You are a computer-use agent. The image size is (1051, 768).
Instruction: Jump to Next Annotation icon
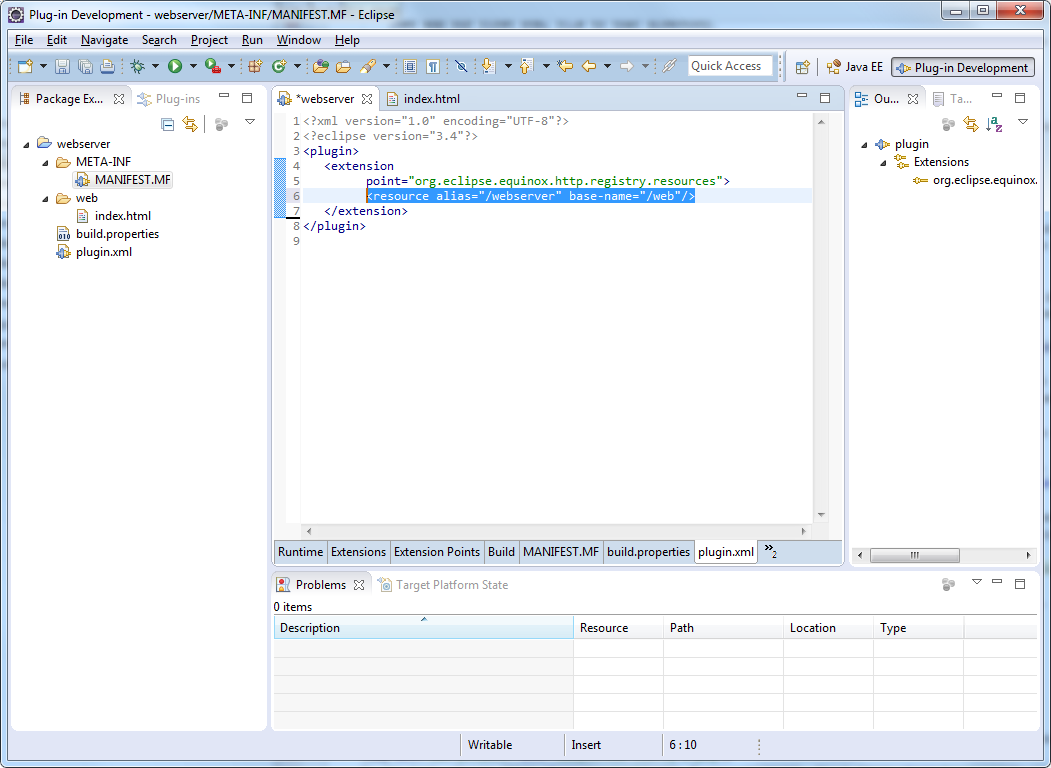(489, 66)
